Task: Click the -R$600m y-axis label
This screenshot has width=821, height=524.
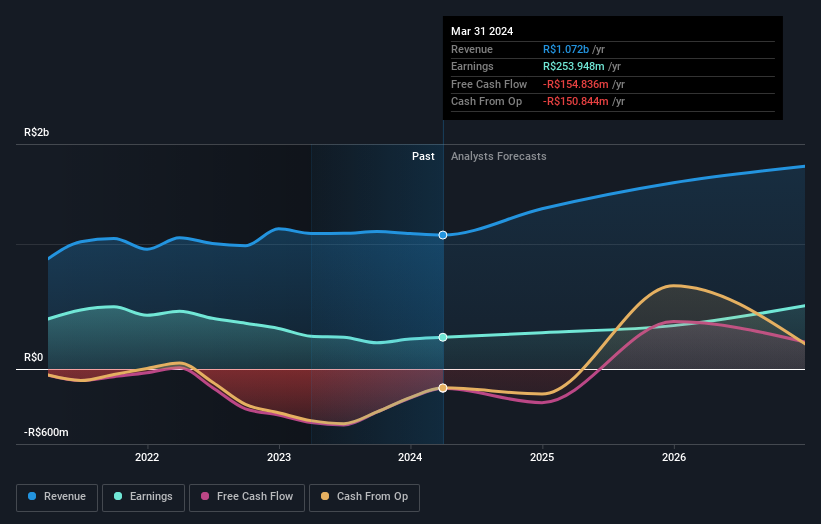Action: tap(46, 432)
